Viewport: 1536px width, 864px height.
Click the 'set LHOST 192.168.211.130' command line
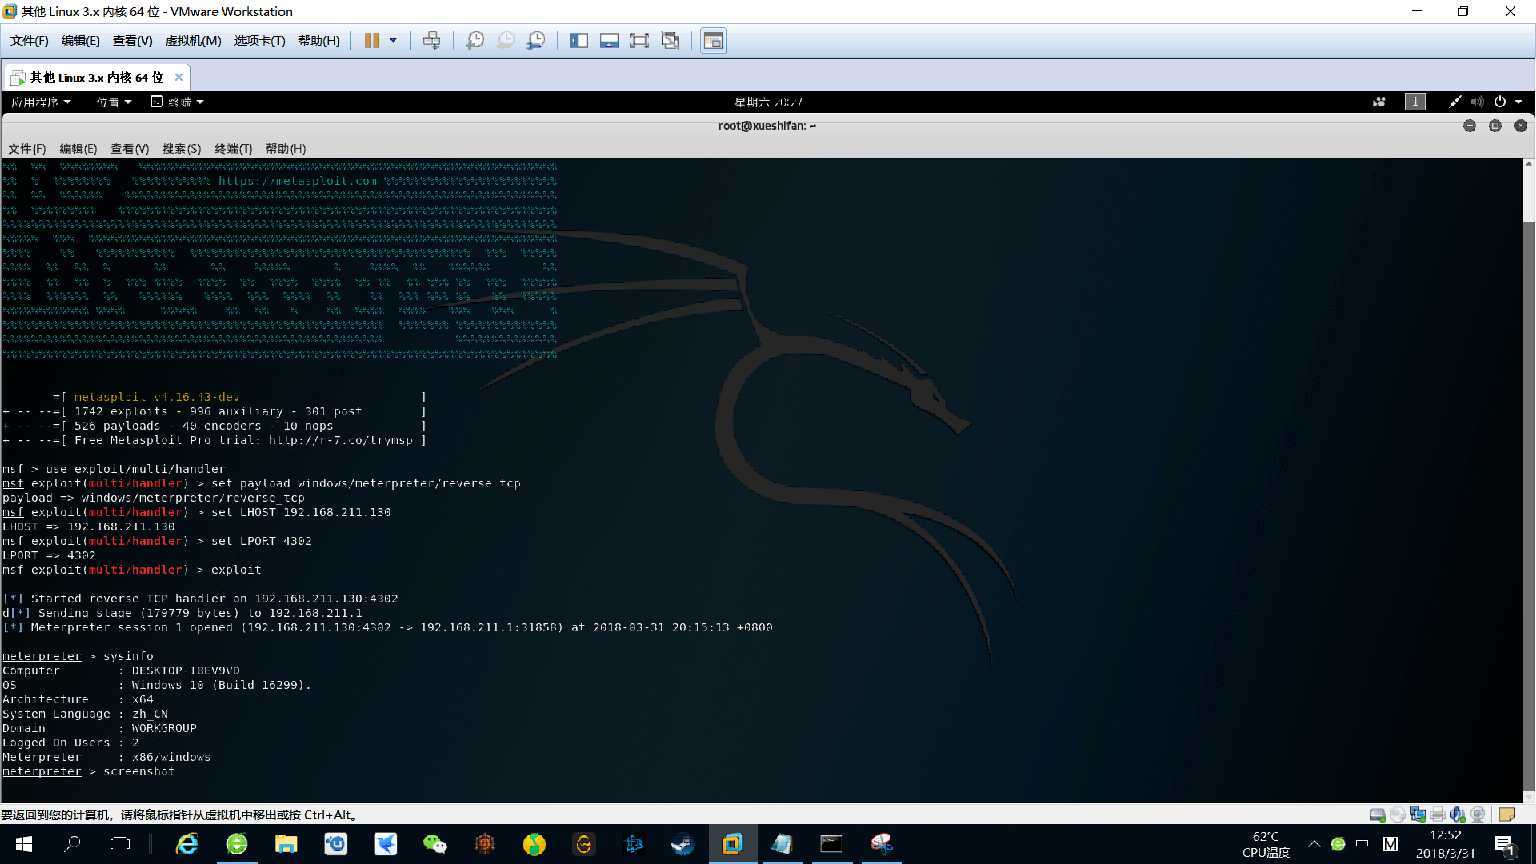[x=196, y=512]
